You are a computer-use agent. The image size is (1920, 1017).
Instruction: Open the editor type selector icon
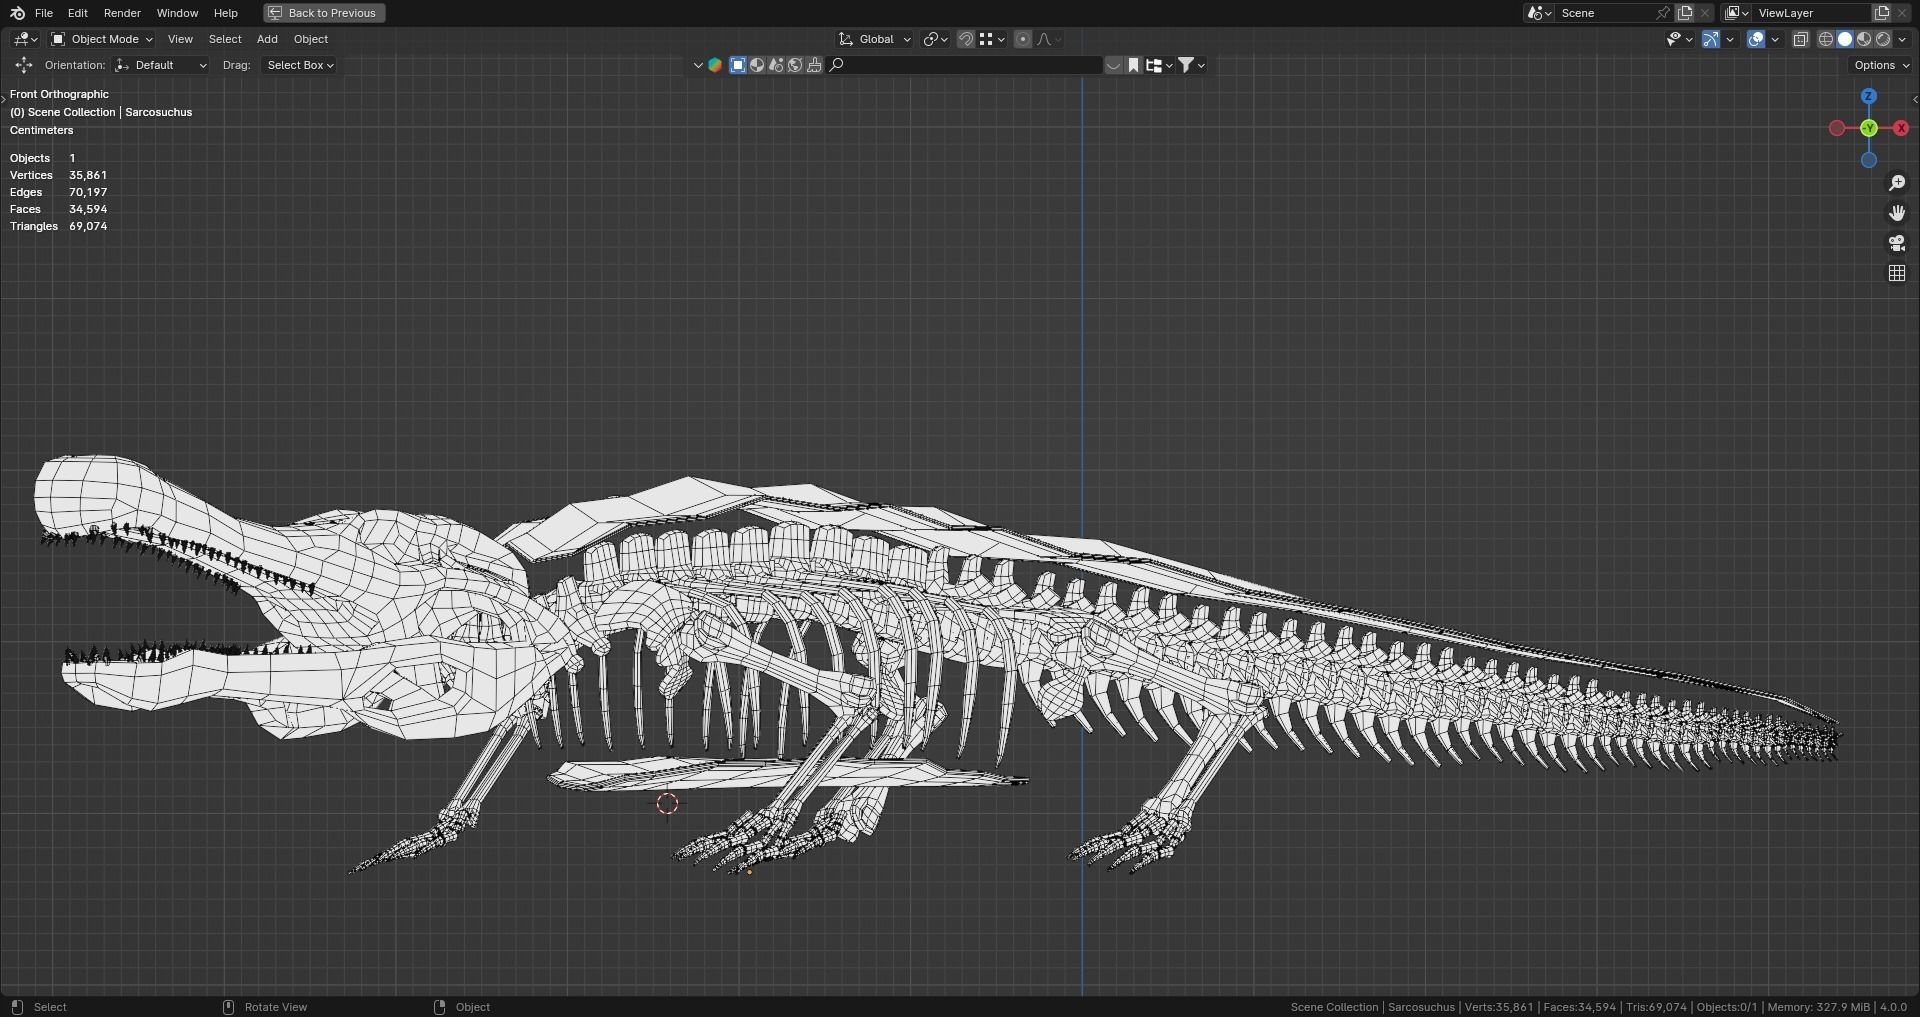(x=26, y=39)
